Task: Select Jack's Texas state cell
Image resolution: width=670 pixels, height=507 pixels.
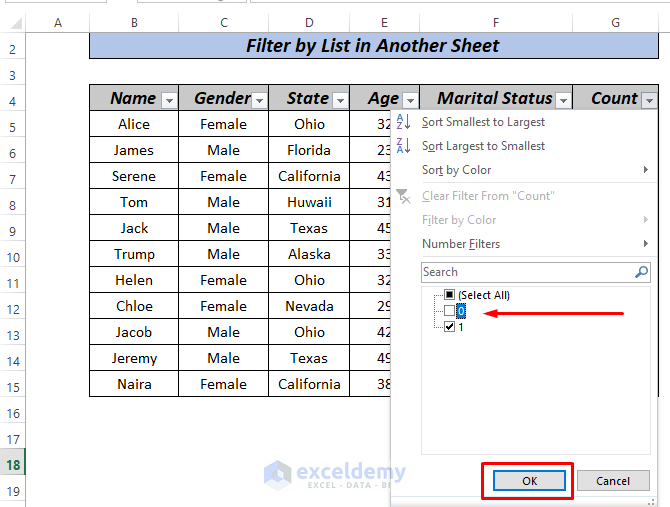Action: 309,228
